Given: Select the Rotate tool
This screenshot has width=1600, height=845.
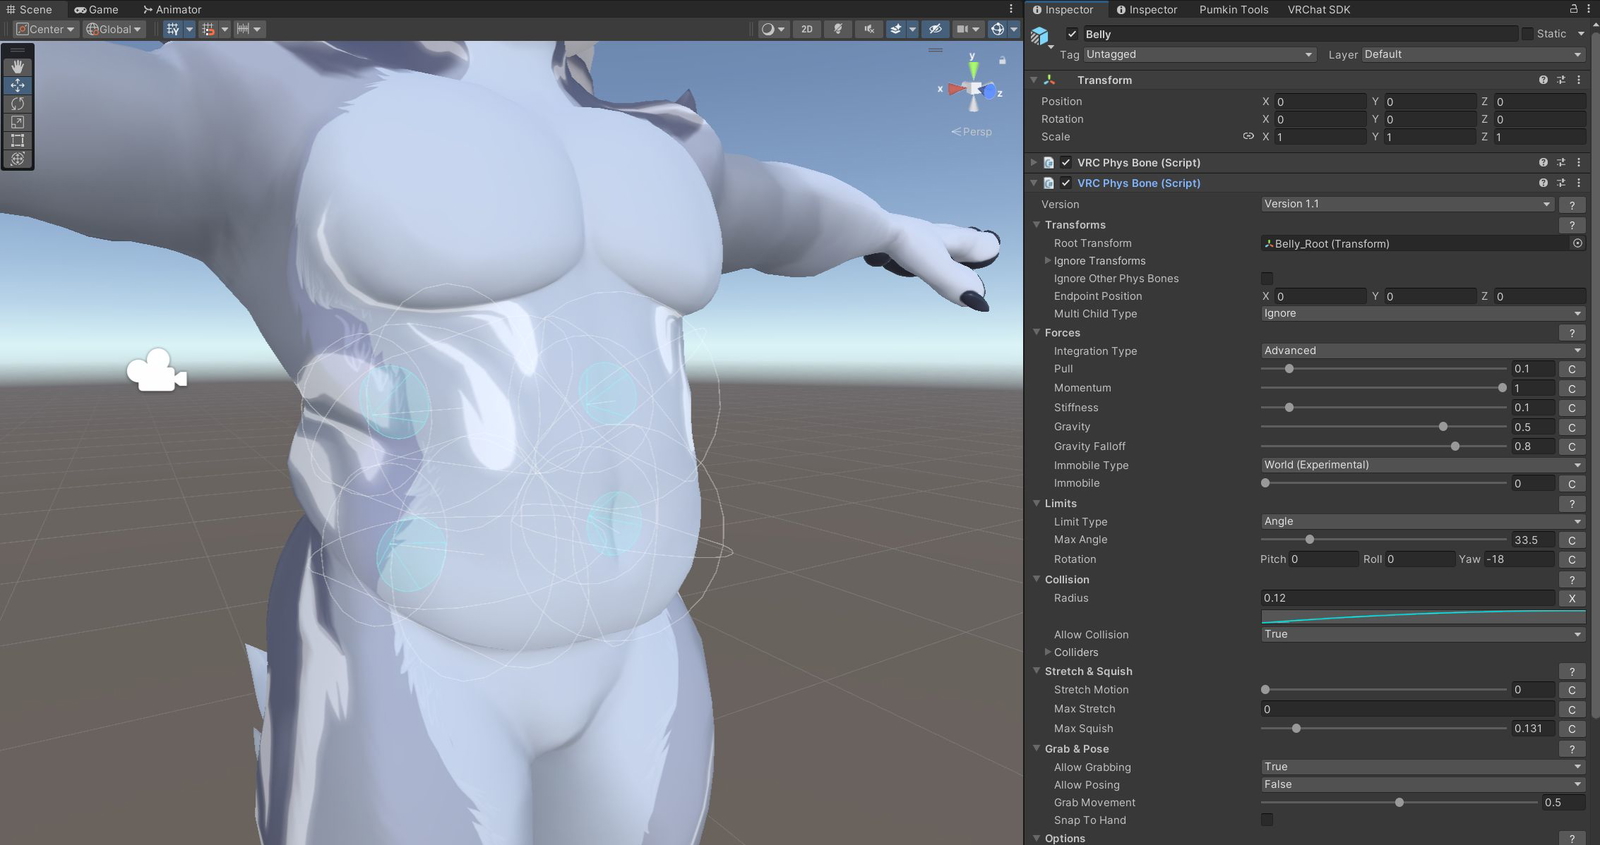Looking at the screenshot, I should tap(18, 104).
